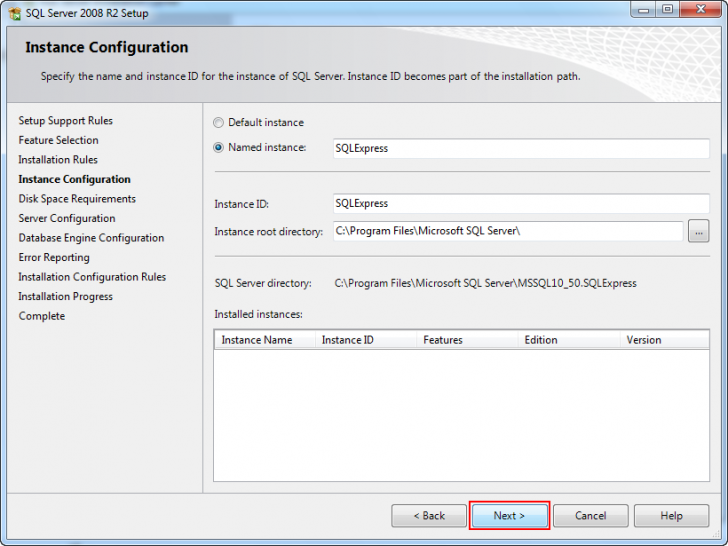Image resolution: width=728 pixels, height=546 pixels.
Task: Click the Instance root directory field
Action: point(508,231)
